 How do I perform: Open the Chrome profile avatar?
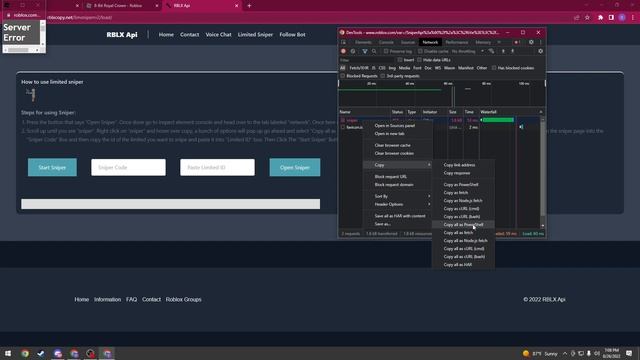click(x=622, y=18)
